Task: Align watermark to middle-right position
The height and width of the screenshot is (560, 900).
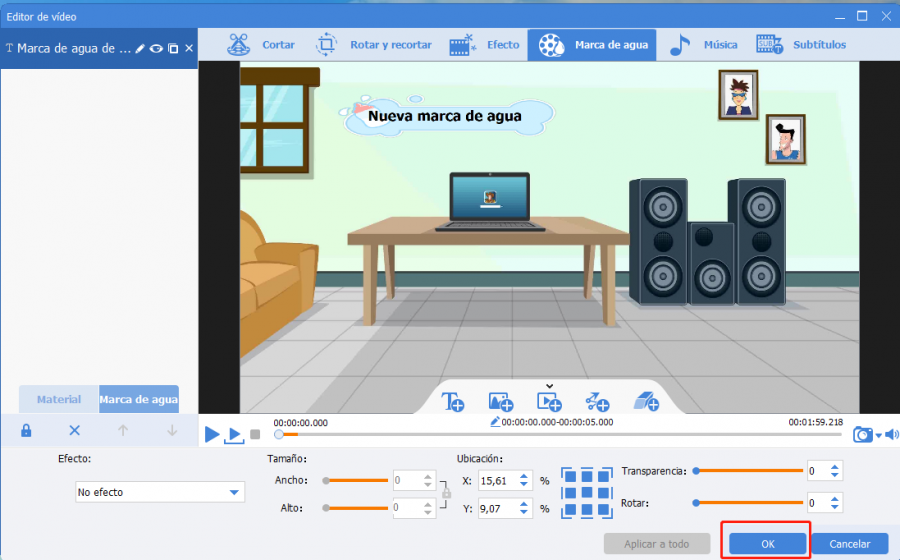Action: click(x=604, y=493)
